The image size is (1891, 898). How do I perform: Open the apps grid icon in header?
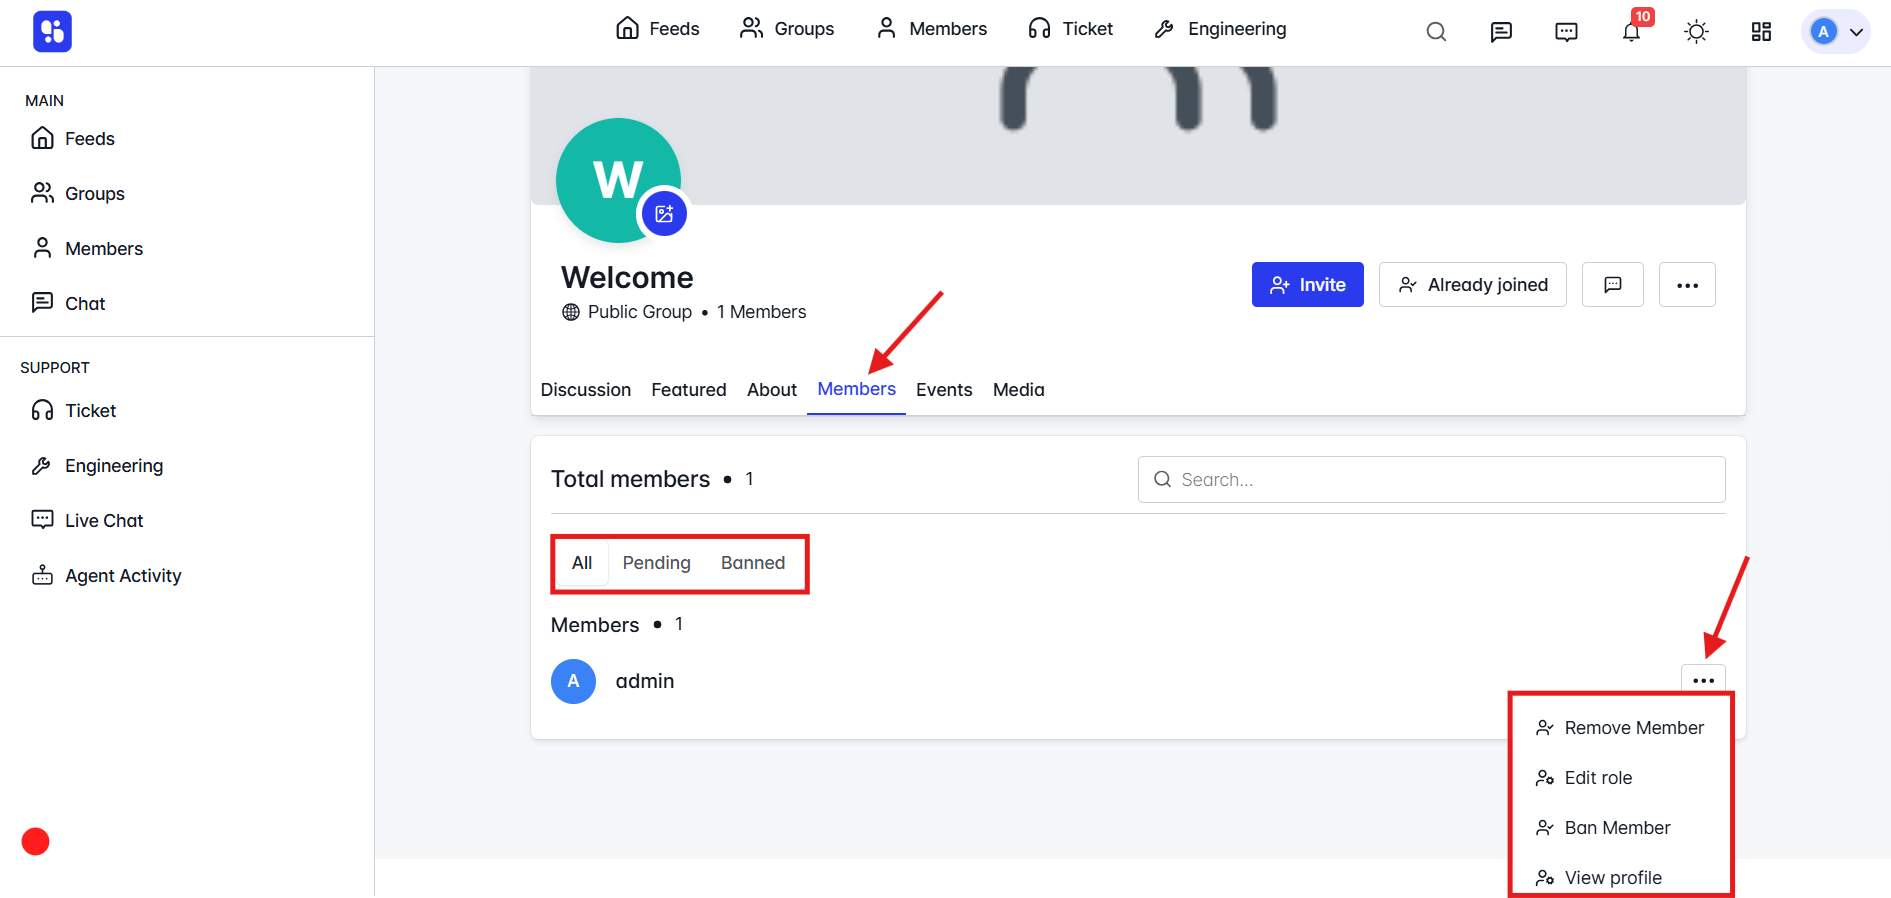pyautogui.click(x=1761, y=32)
